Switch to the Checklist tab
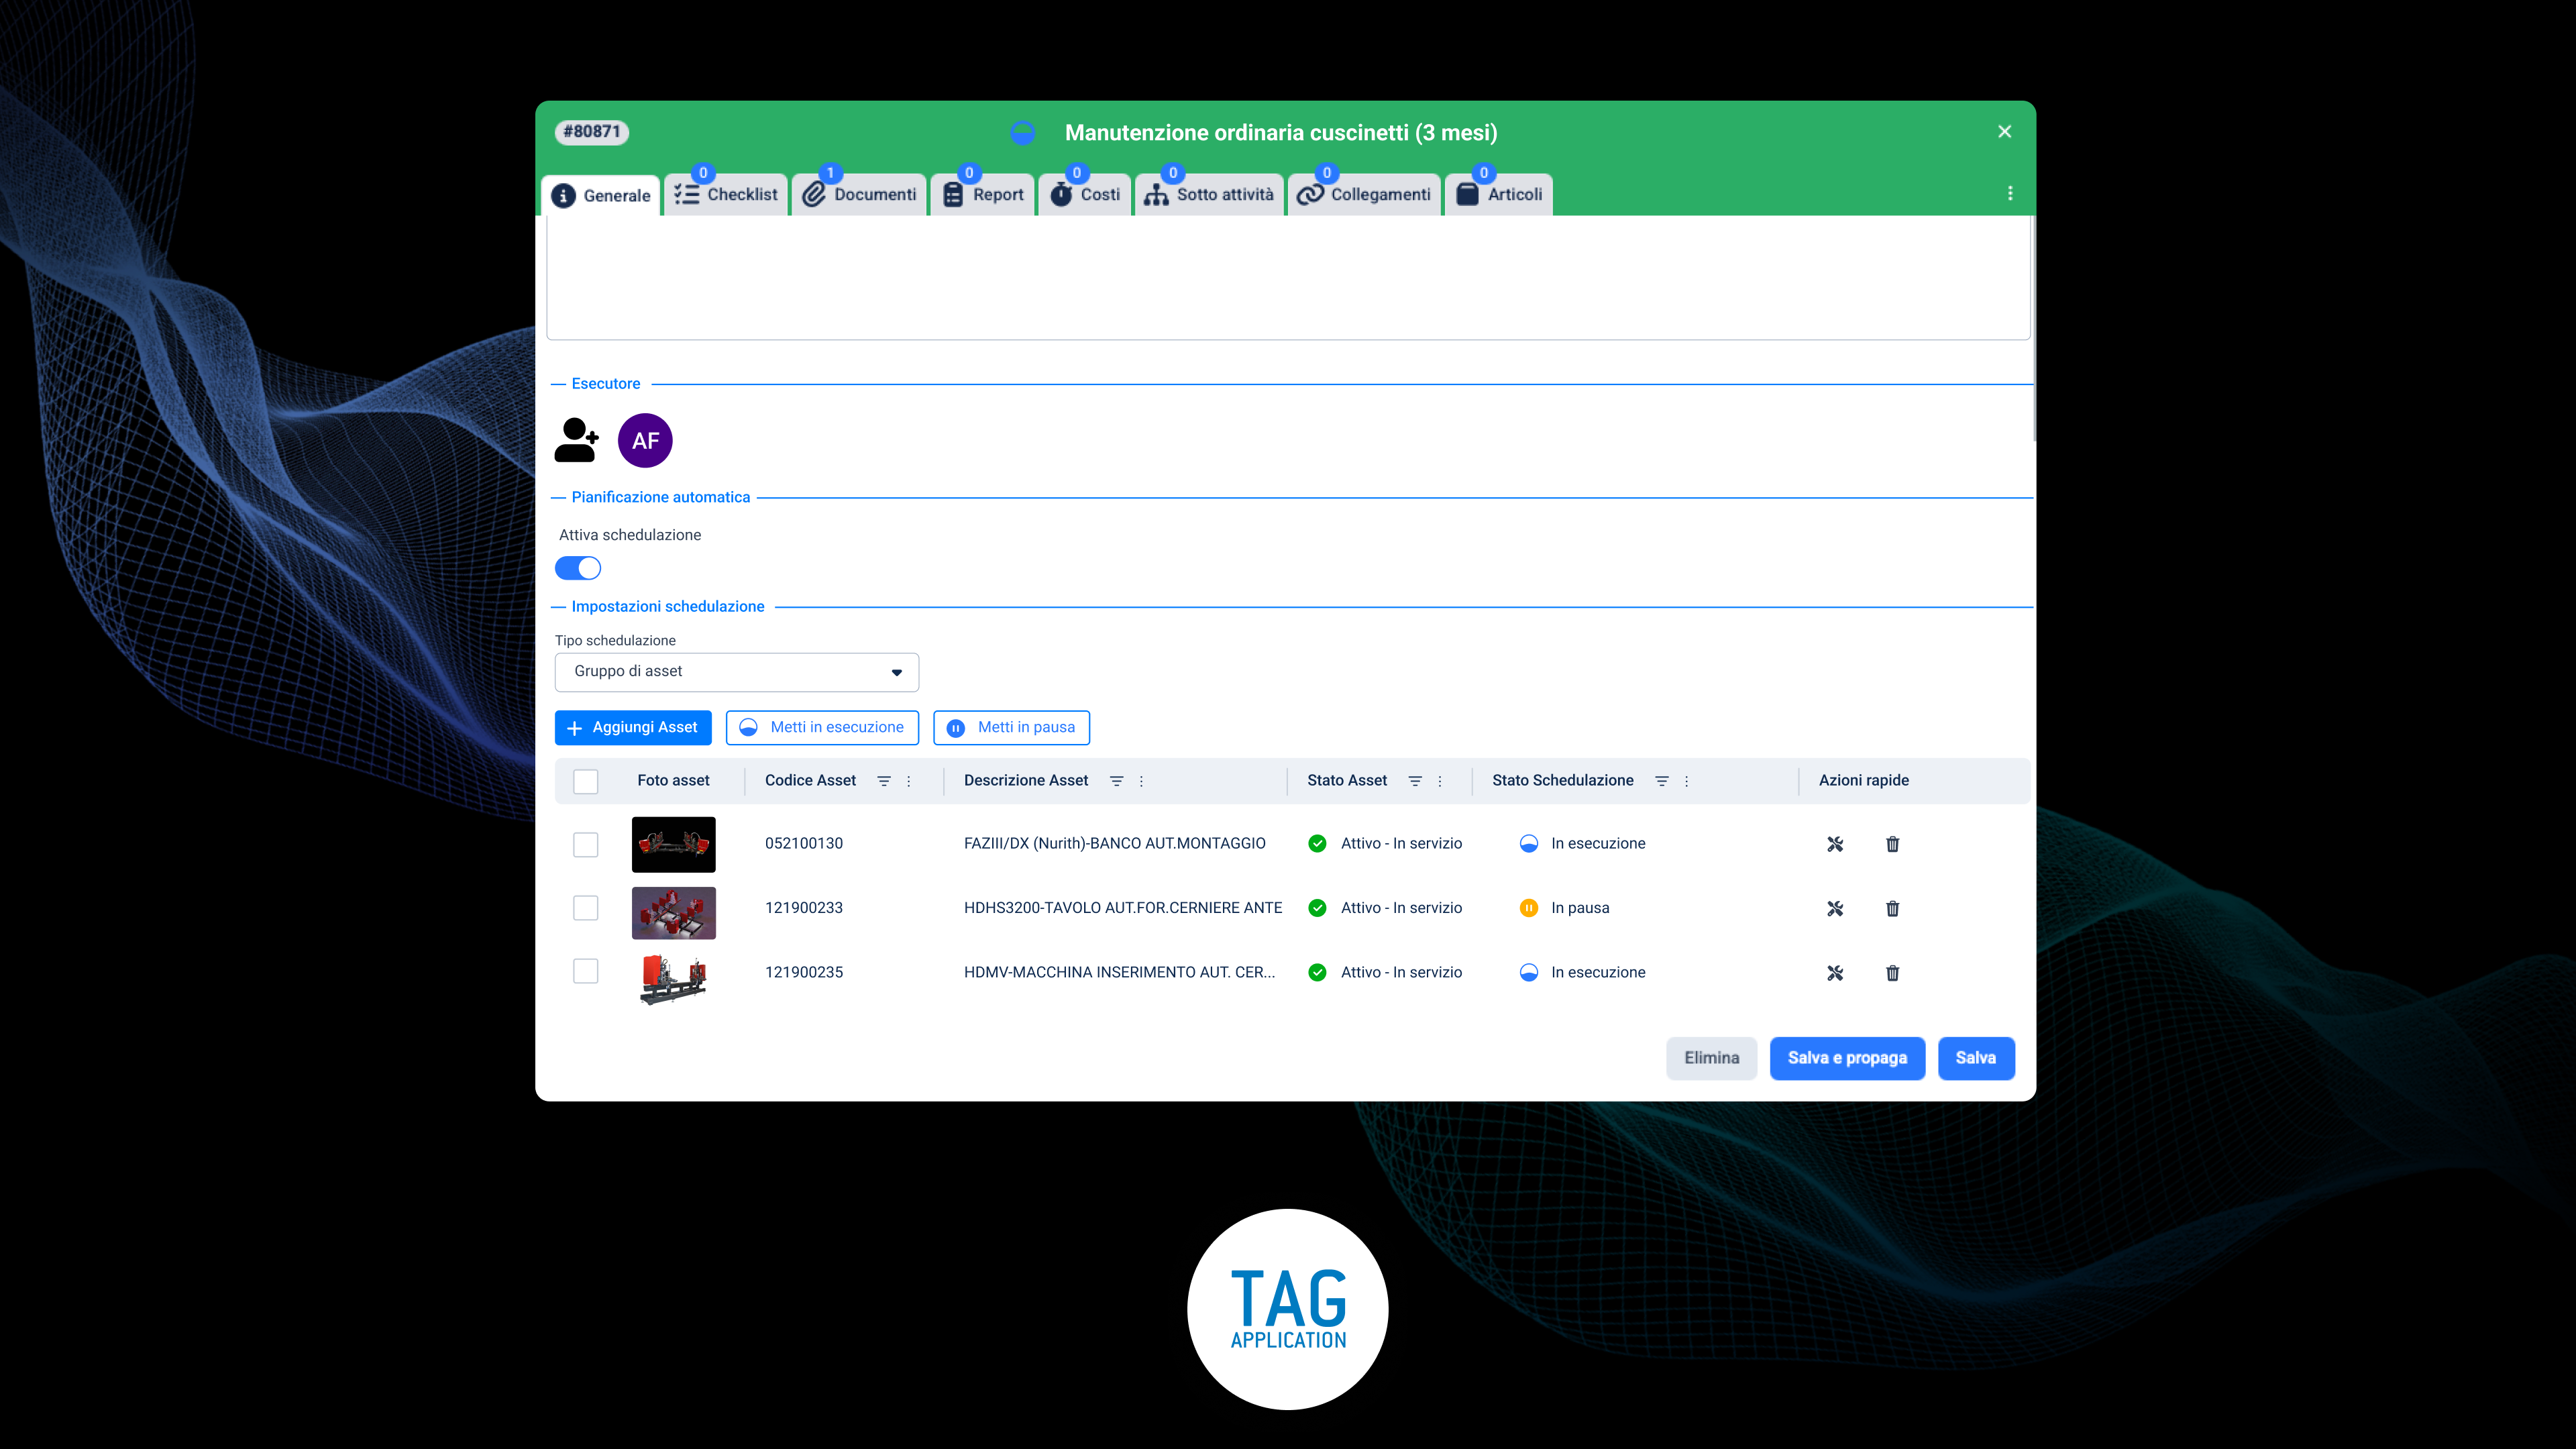 coord(726,194)
